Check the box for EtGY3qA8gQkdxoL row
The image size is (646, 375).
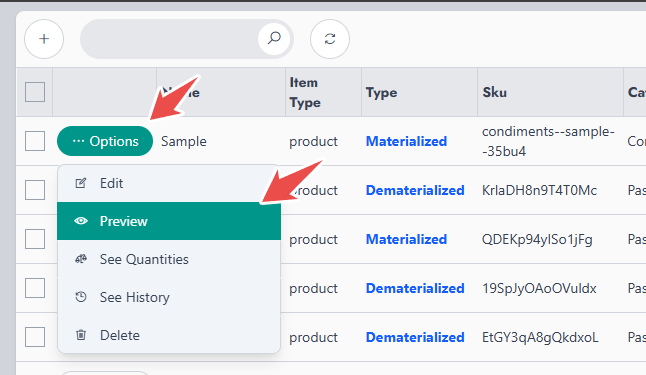point(35,337)
